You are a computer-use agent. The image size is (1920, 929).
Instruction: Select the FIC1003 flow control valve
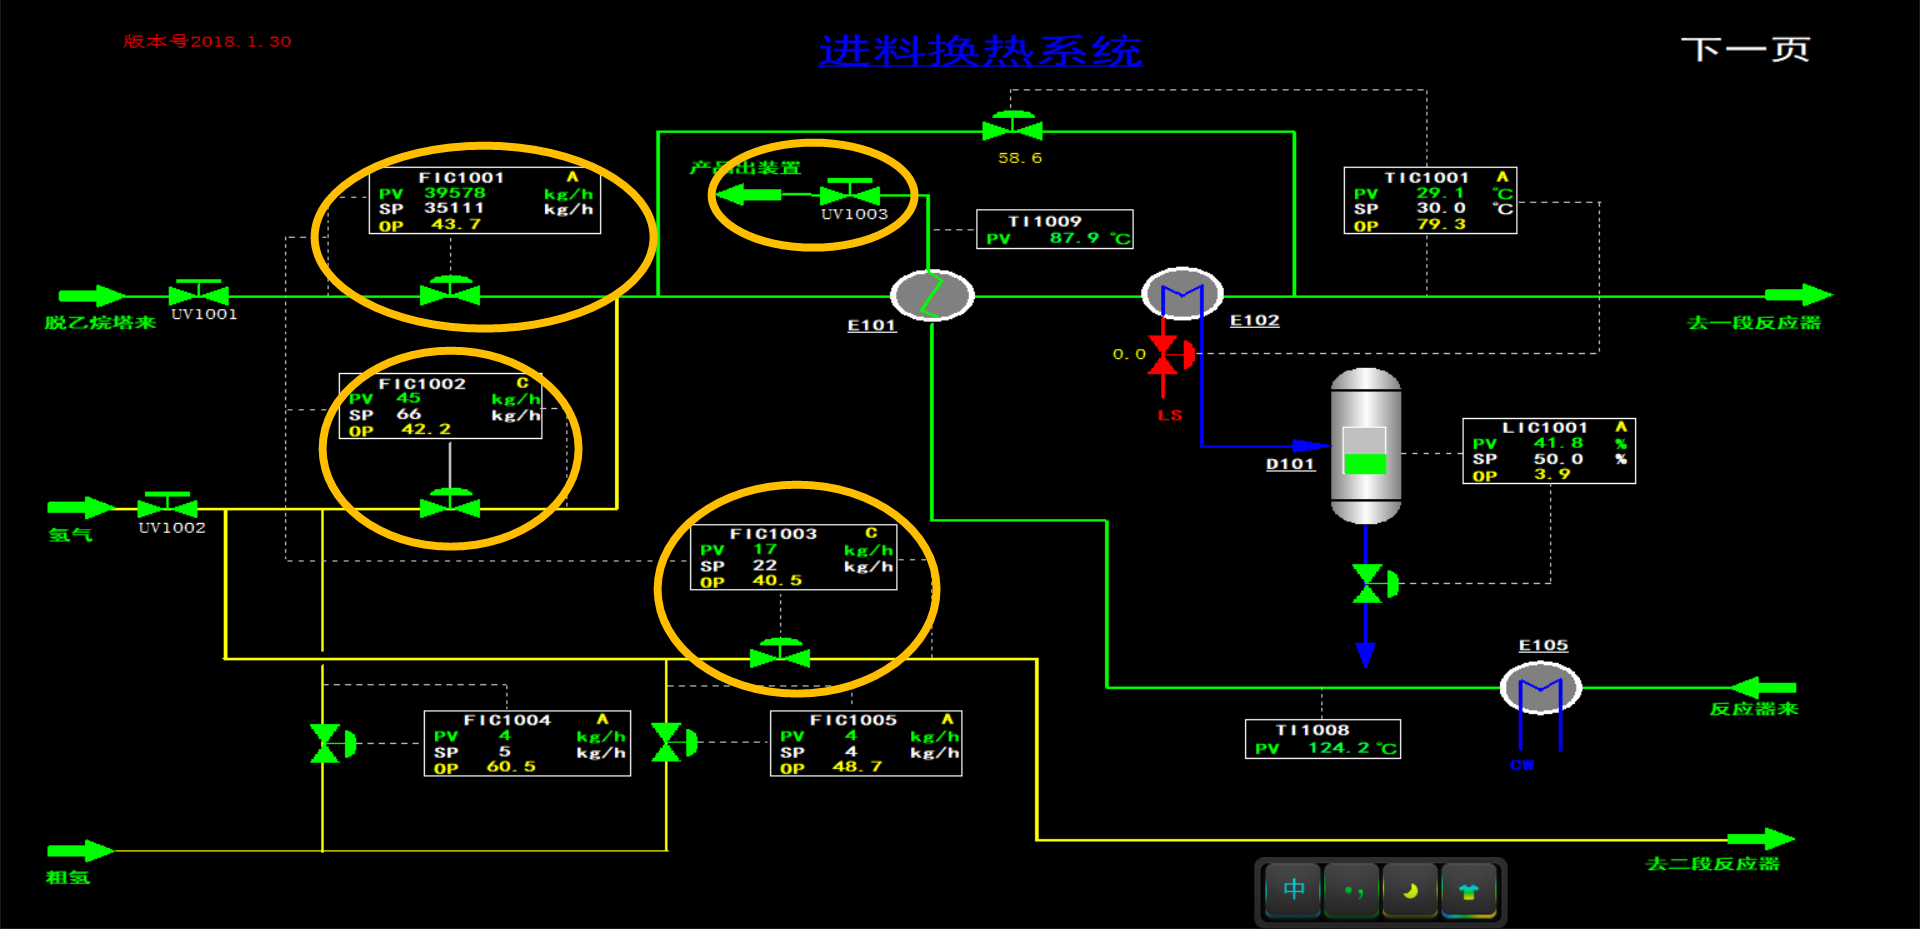pyautogui.click(x=780, y=654)
